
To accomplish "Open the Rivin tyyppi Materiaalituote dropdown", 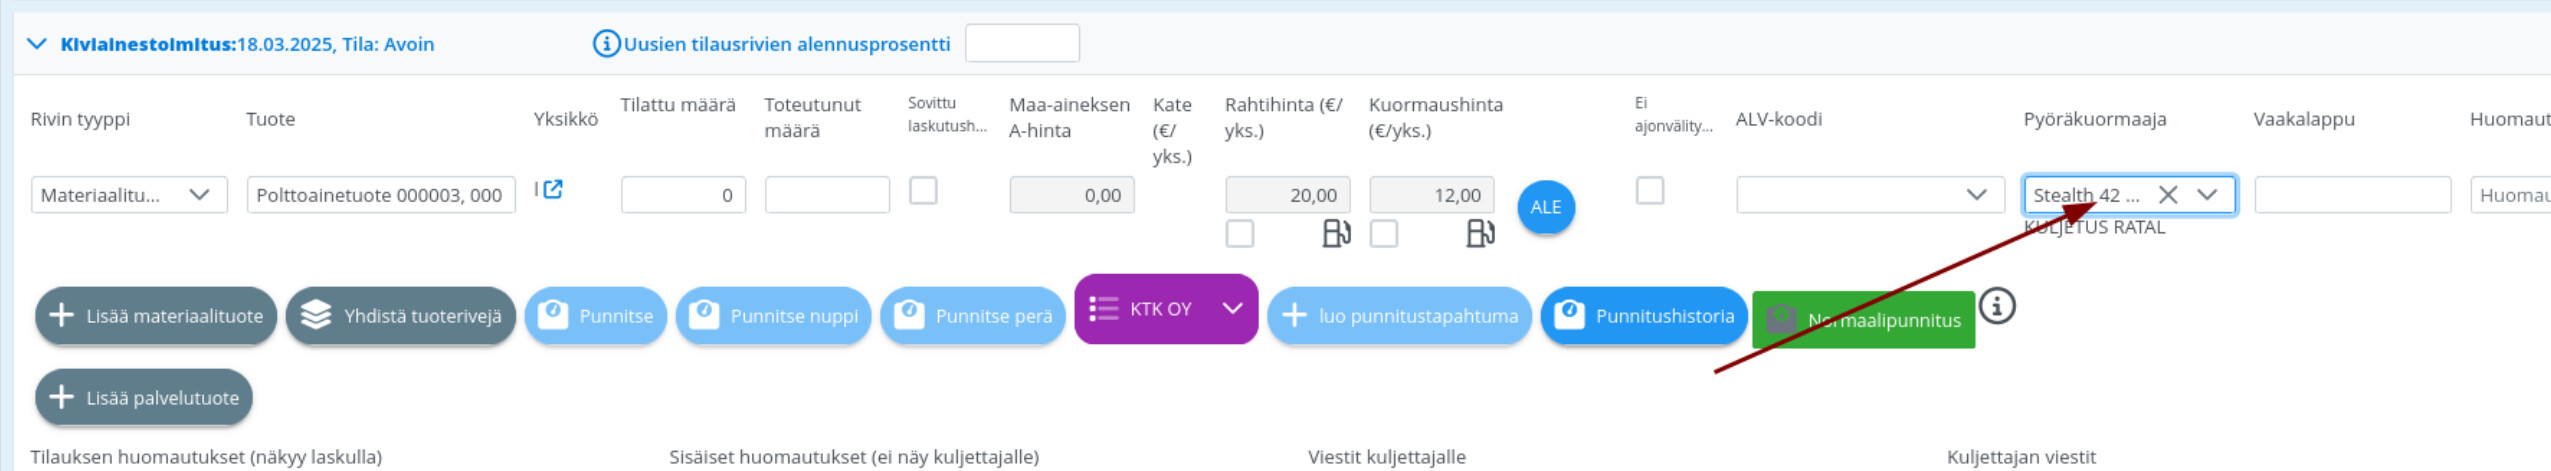I will click(129, 195).
